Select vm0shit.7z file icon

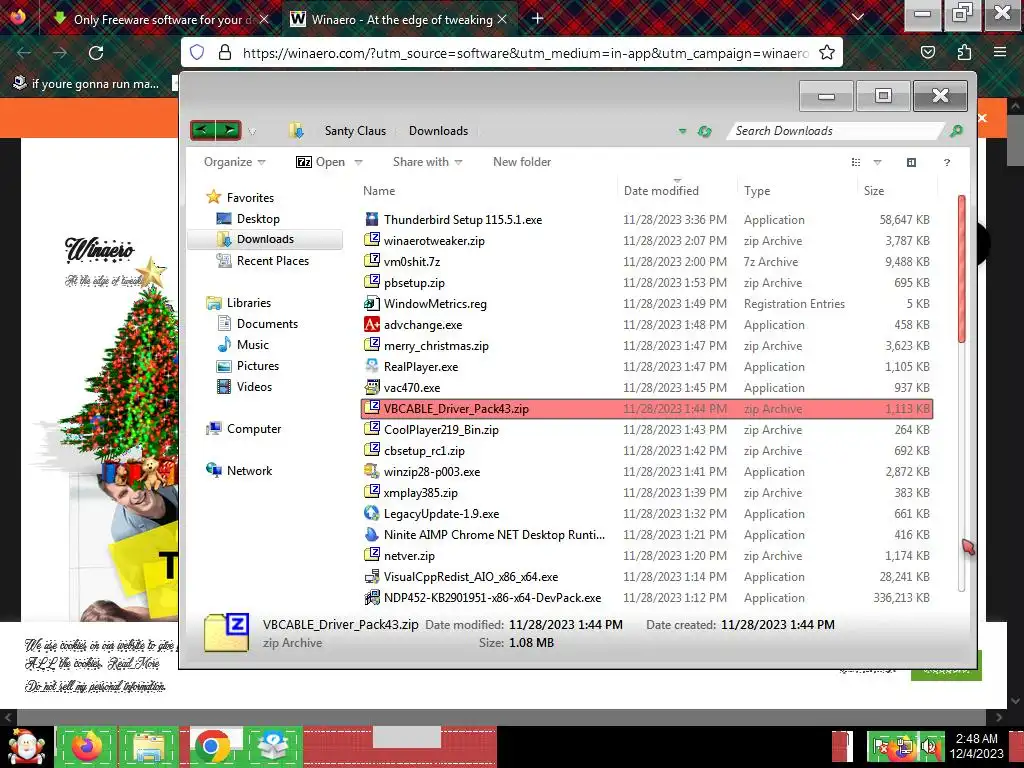click(x=372, y=261)
